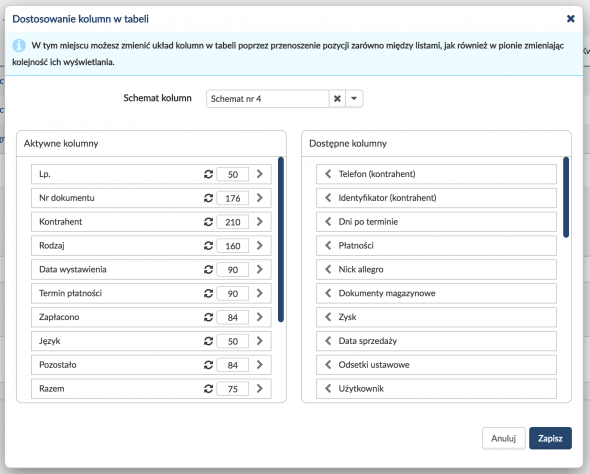This screenshot has height=474, width=590.
Task: Edit the Pozostało width value 84
Action: 233,365
